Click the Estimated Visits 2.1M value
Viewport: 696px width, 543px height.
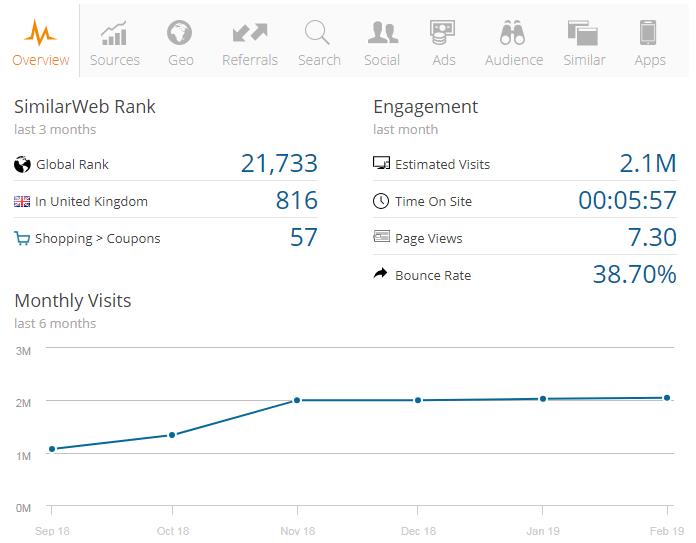coord(647,164)
